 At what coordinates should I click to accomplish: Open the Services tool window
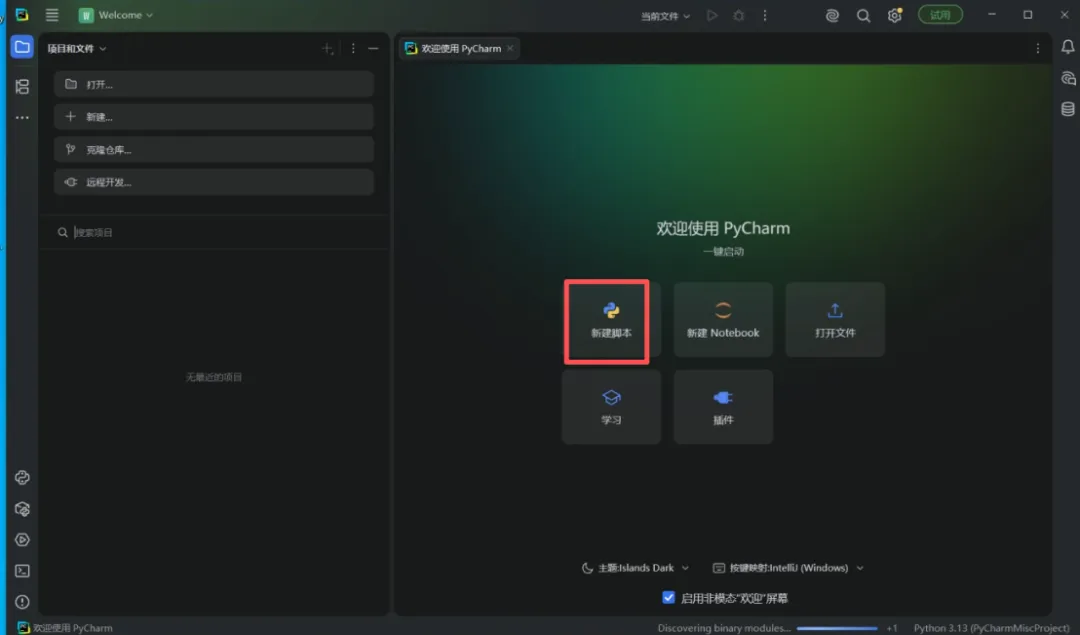(x=22, y=540)
